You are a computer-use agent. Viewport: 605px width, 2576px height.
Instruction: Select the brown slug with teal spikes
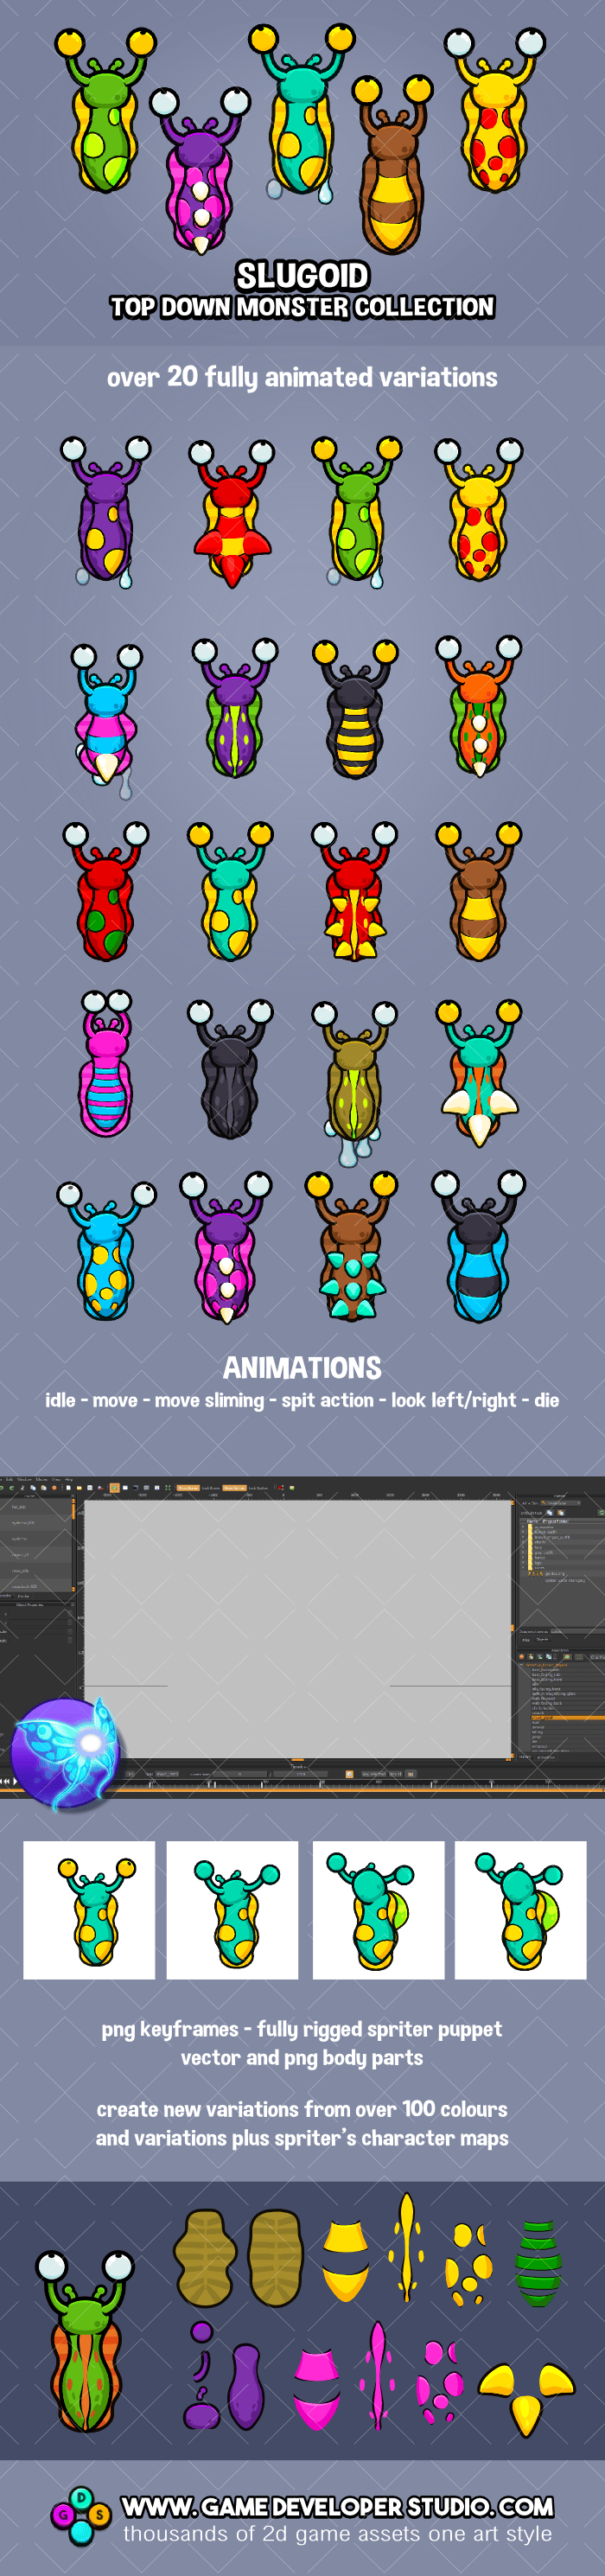pyautogui.click(x=352, y=1245)
